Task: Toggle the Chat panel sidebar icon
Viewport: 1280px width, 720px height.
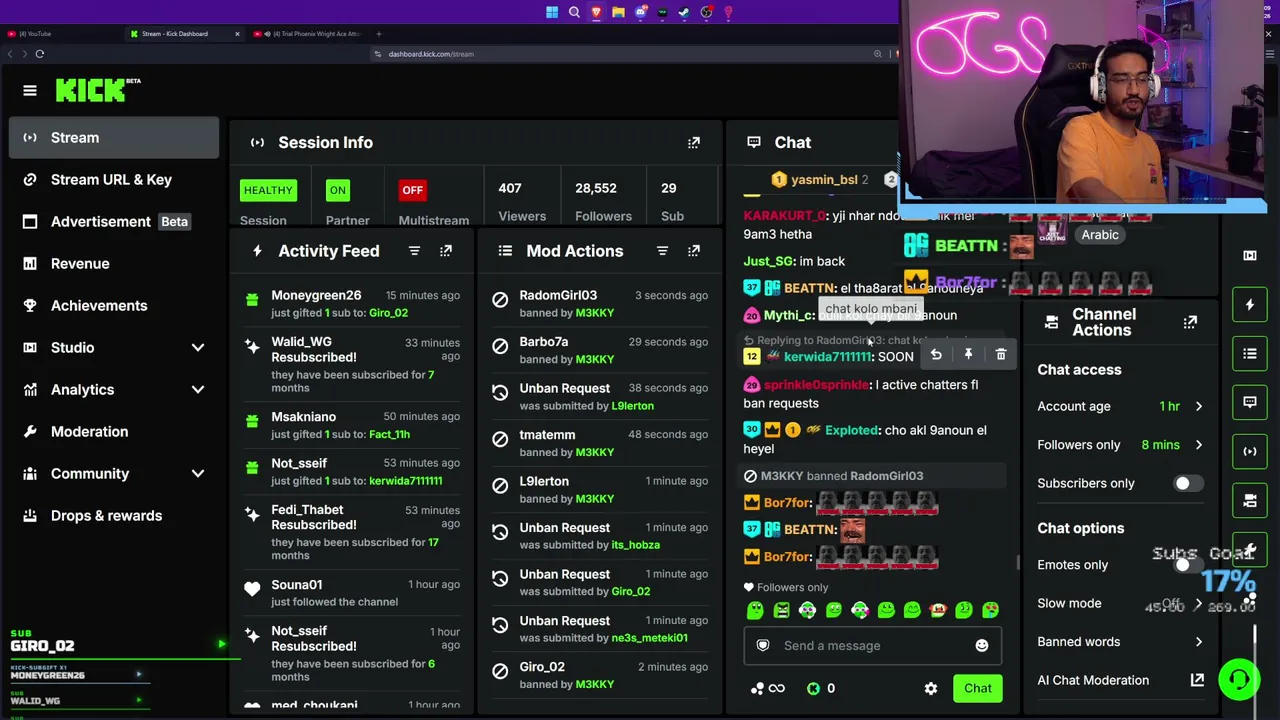Action: 1250,402
